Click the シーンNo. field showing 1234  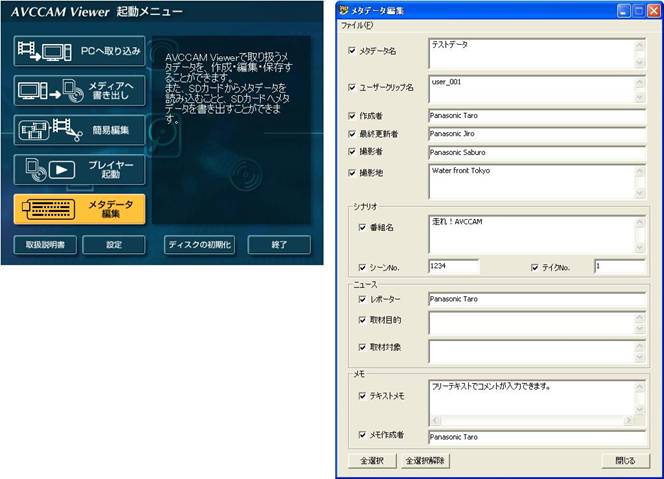tap(454, 266)
